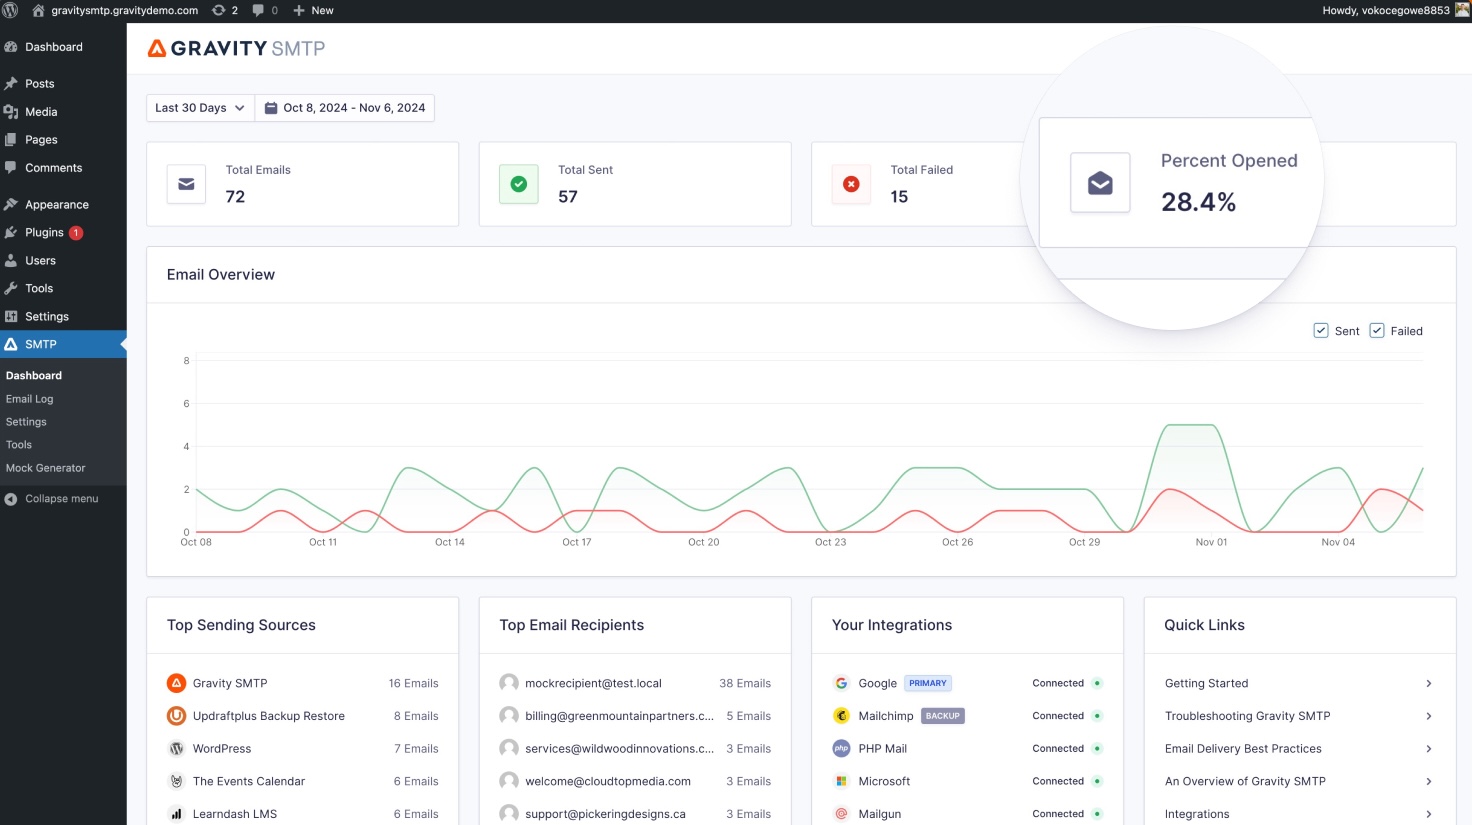Click billing@greenmountainpartners.c... recipient
This screenshot has height=825, width=1472.
pos(619,716)
